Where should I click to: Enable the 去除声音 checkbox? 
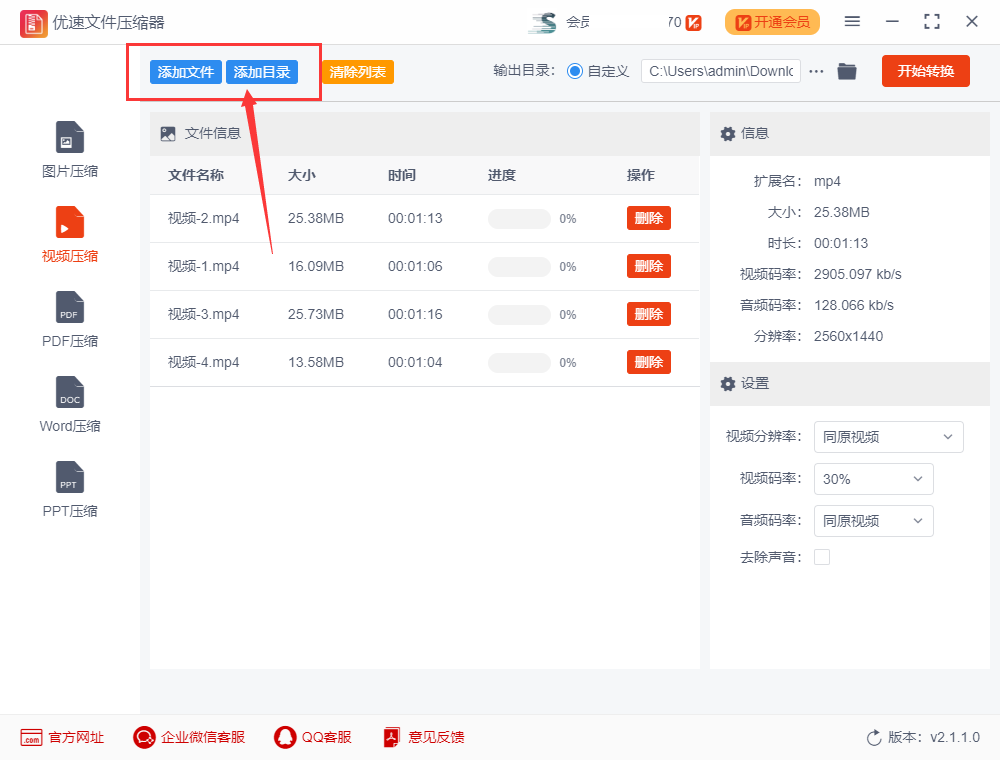[822, 557]
